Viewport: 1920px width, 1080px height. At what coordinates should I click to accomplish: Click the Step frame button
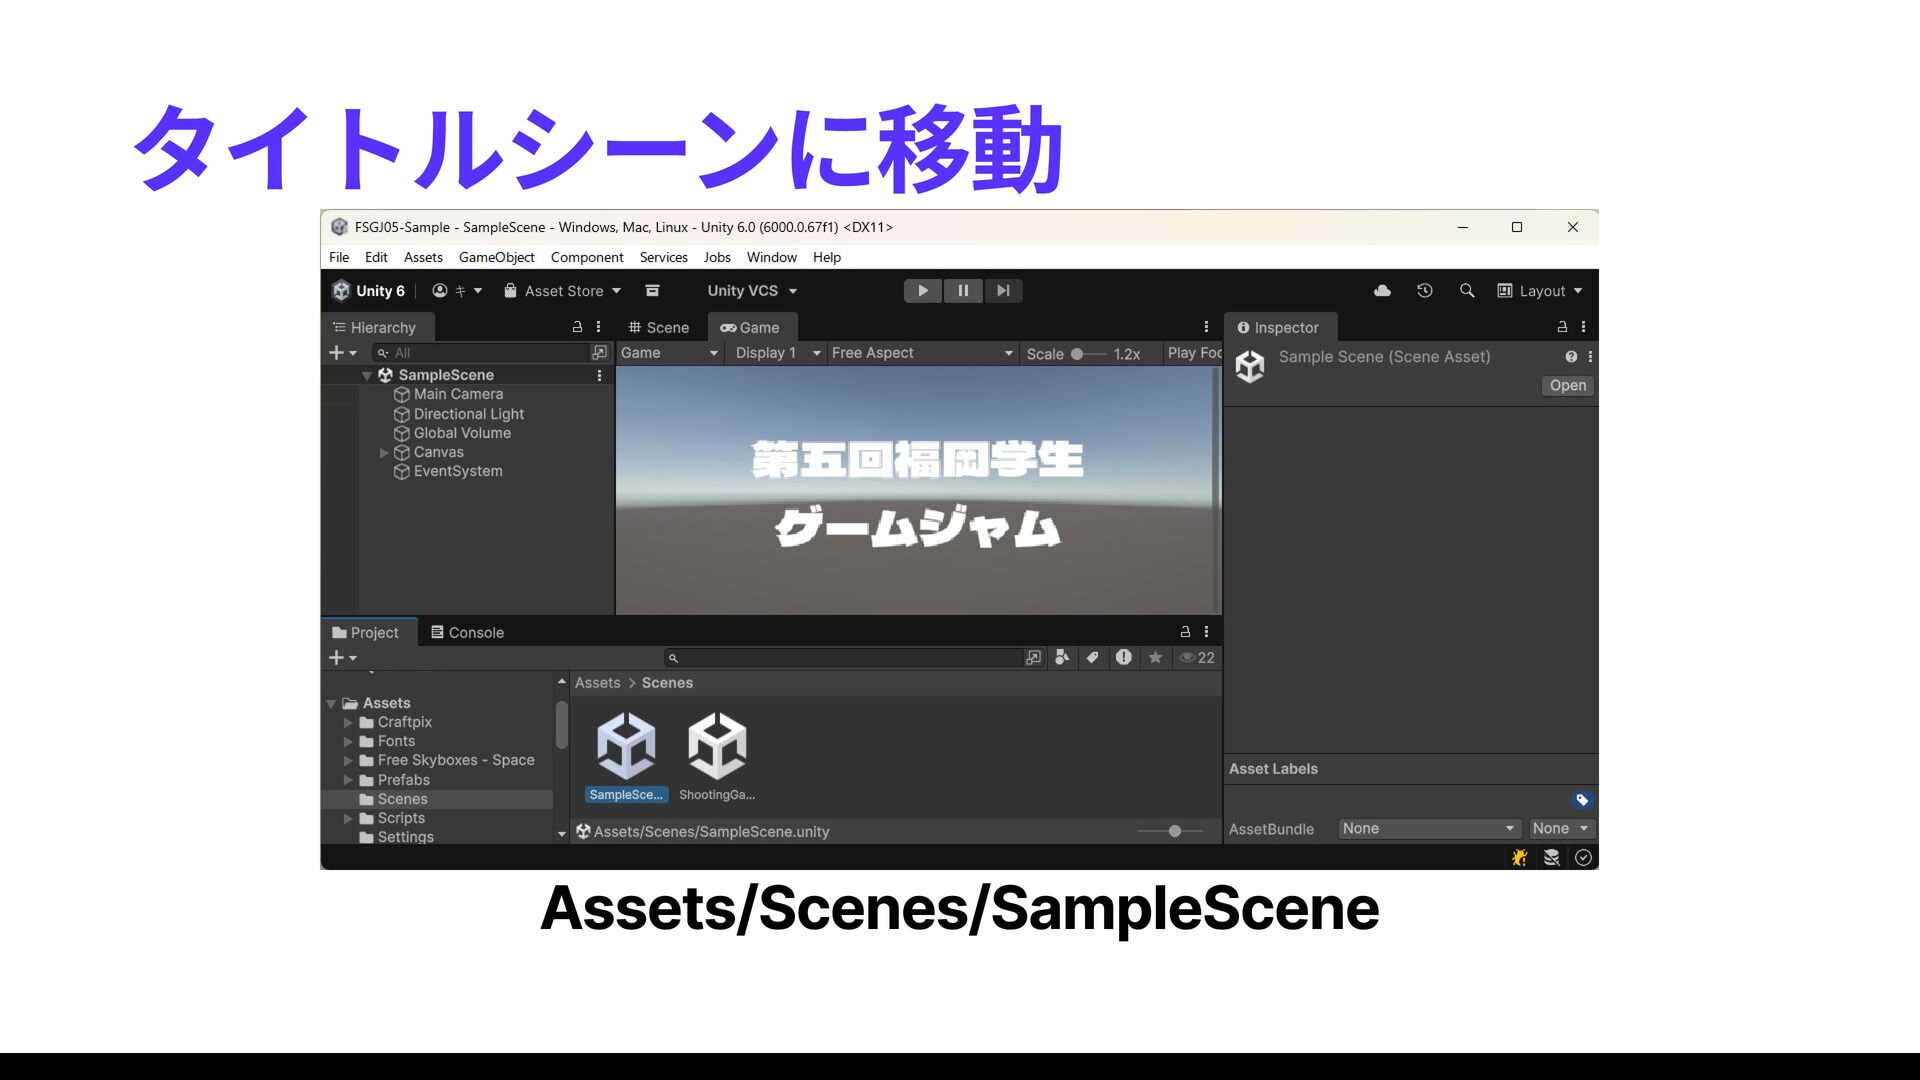point(1002,291)
